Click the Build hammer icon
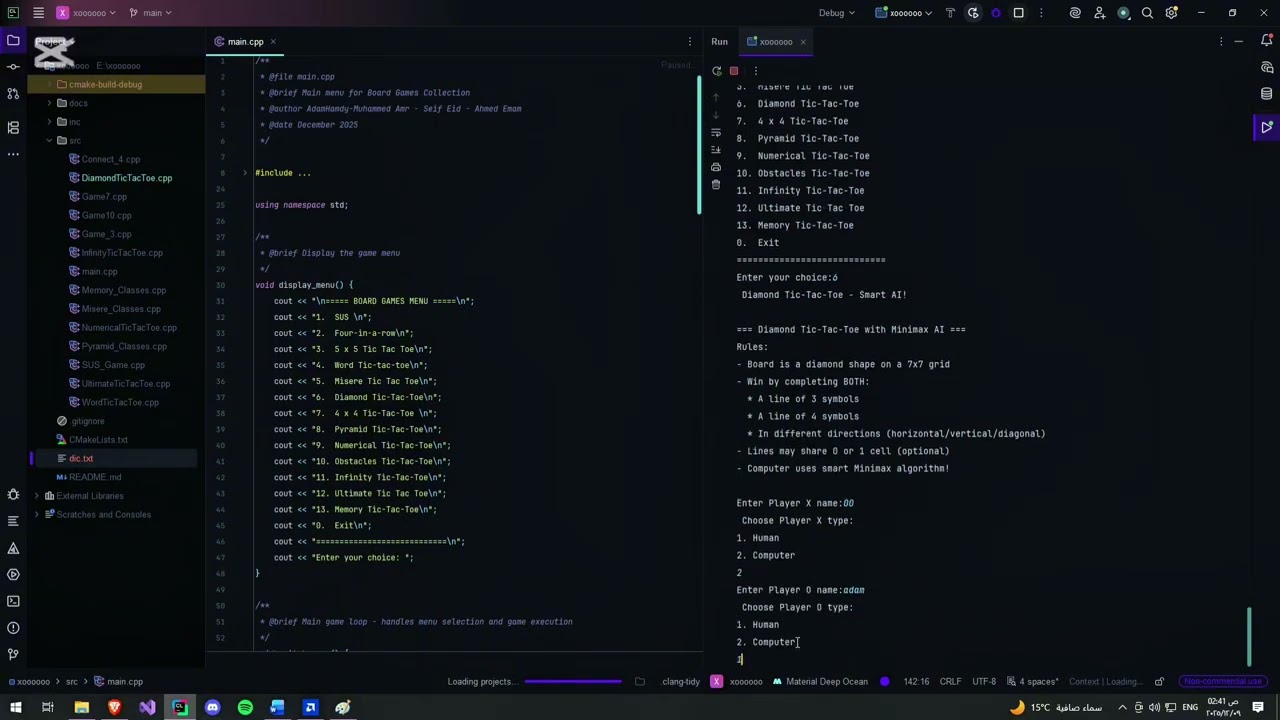Image resolution: width=1280 pixels, height=720 pixels. 950,13
